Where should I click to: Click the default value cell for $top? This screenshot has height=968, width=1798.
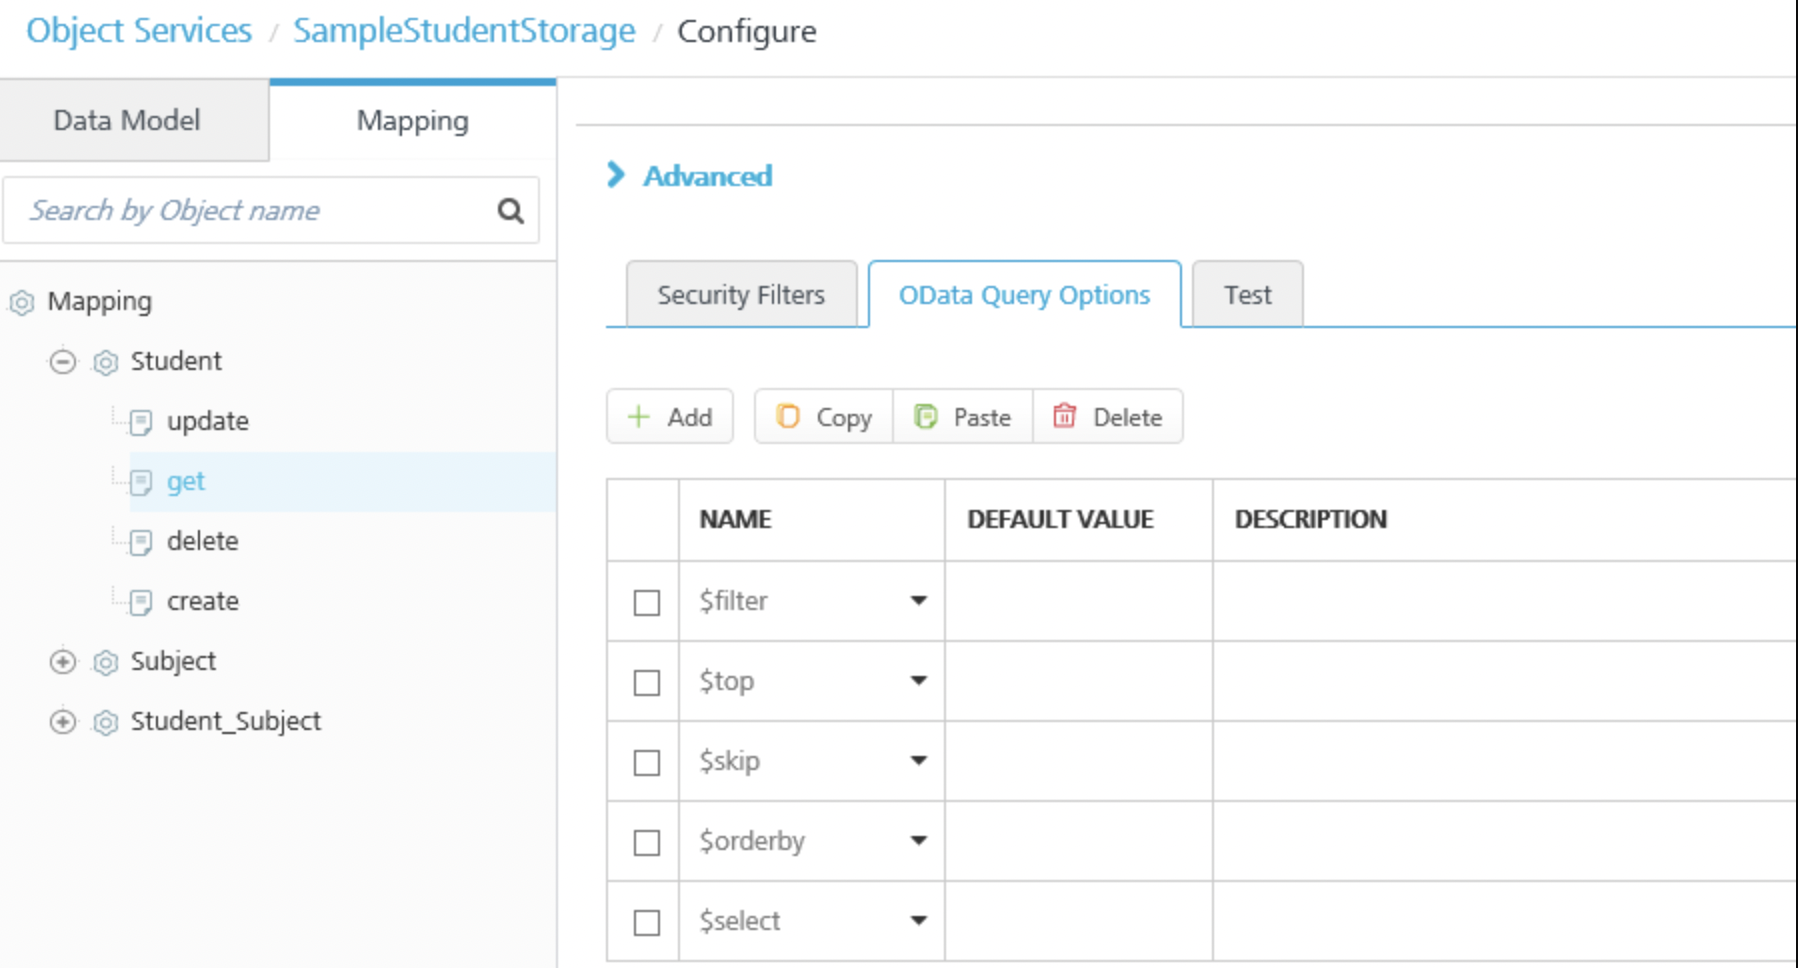(x=1079, y=681)
